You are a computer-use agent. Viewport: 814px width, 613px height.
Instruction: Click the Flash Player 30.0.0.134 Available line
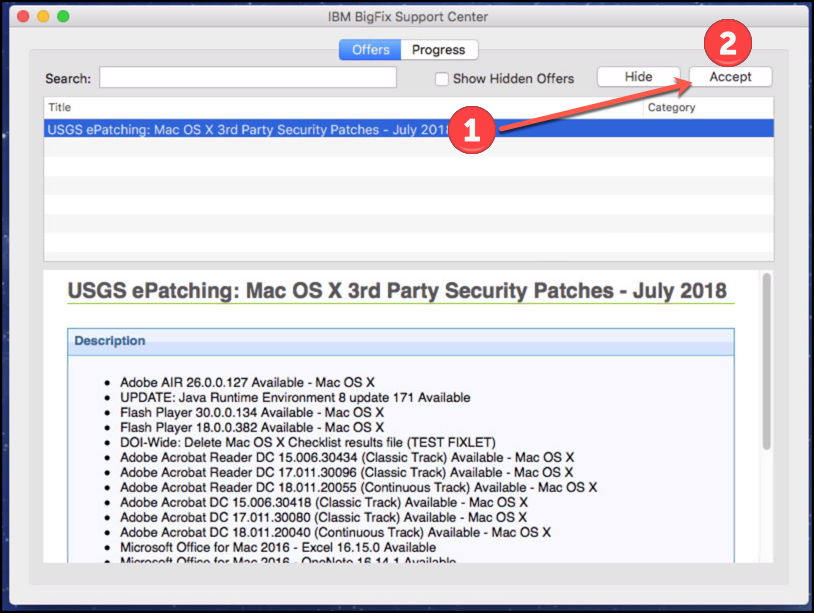pos(252,413)
